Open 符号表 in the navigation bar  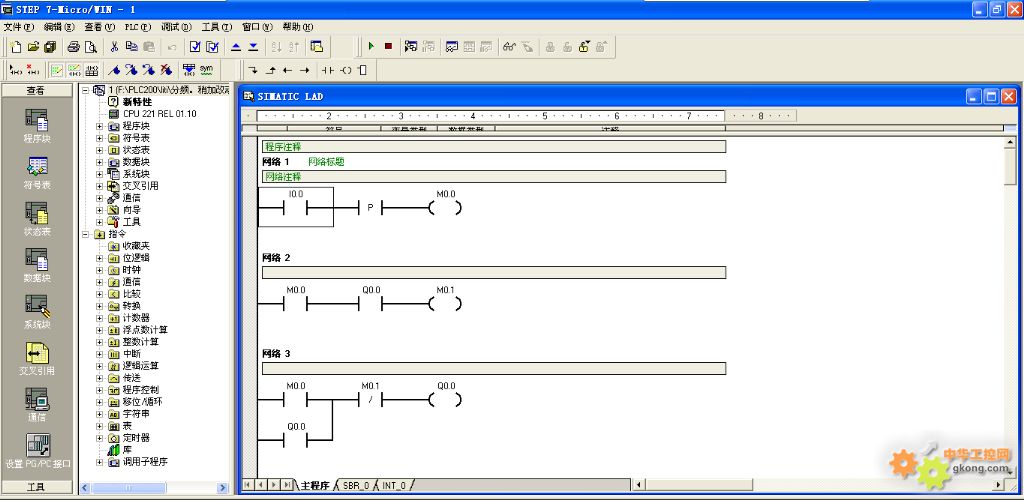[37, 173]
